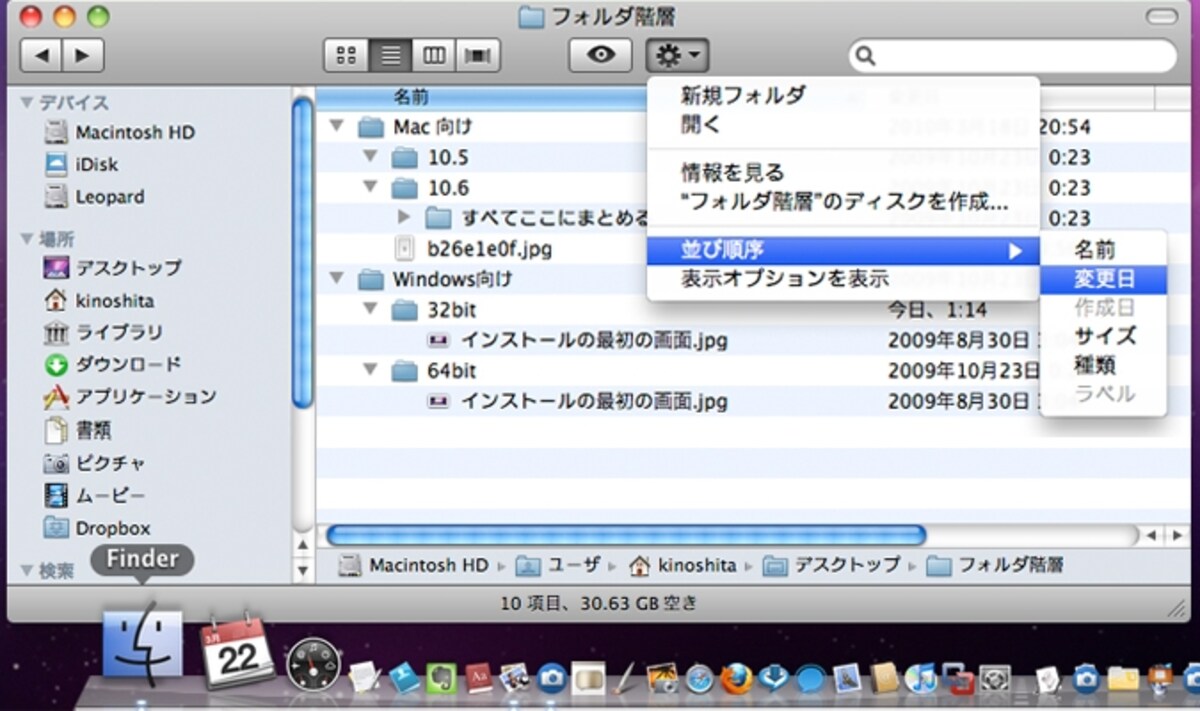The height and width of the screenshot is (711, 1200).
Task: Click デスクトップ in the path bar
Action: pos(831,565)
